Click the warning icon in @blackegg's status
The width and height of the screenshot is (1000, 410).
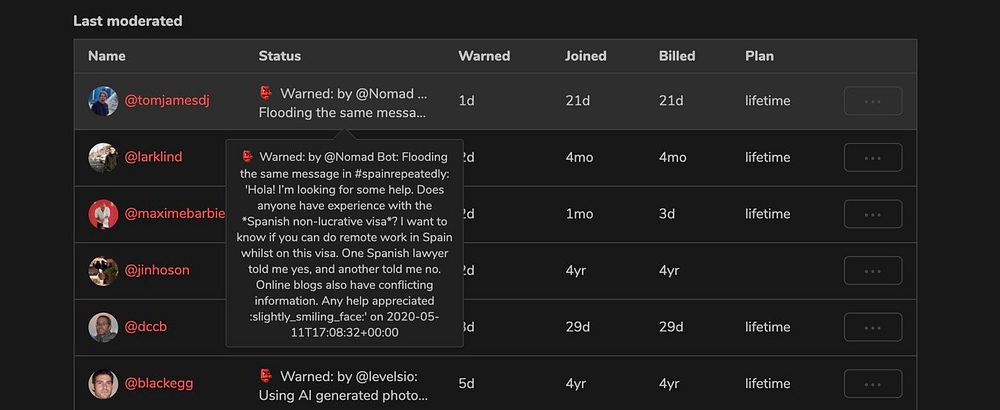point(266,376)
